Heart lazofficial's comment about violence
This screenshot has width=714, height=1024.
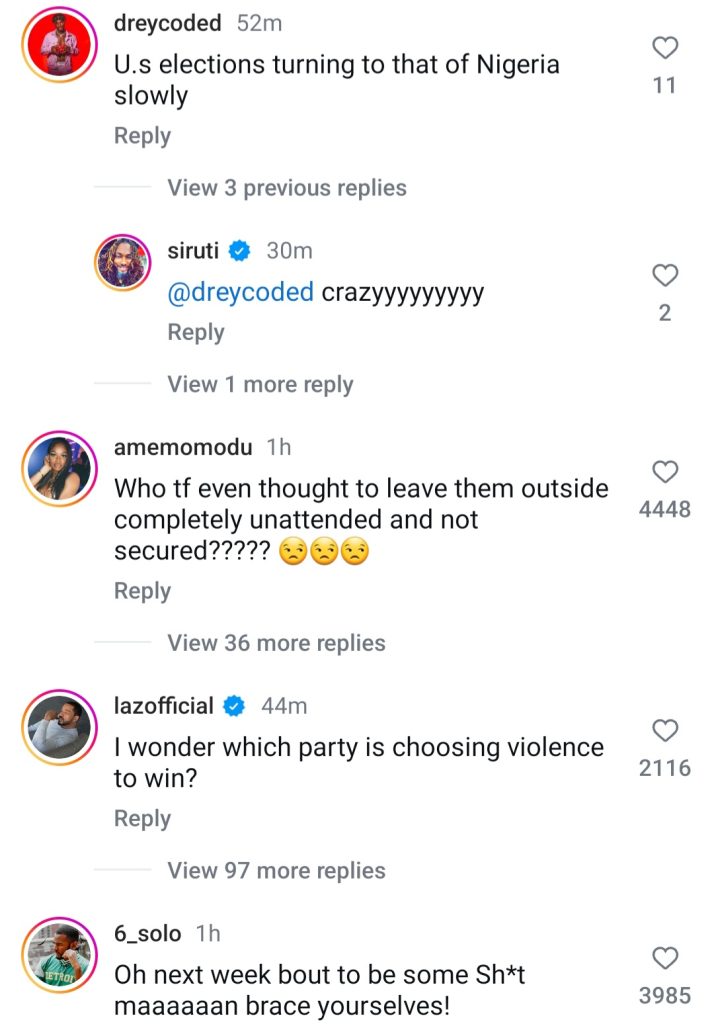pos(665,729)
